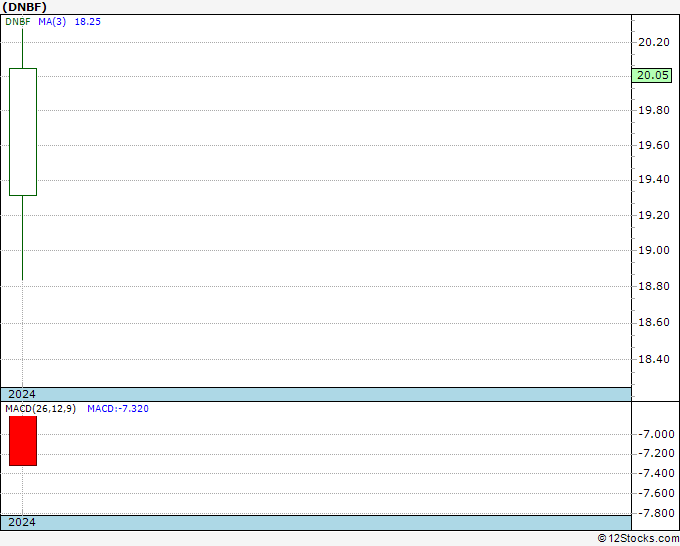
Task: Click the MACD:-7.320 value text
Action: 118,409
